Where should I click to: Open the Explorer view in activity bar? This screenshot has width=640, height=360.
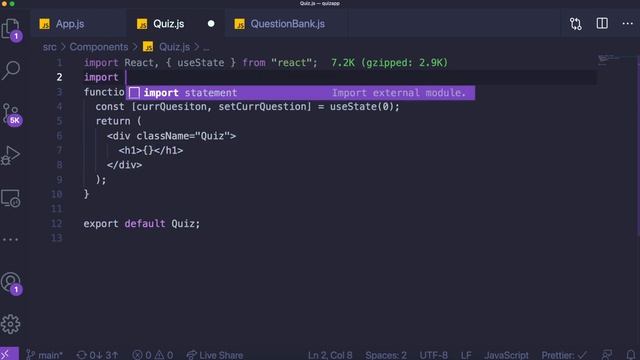(11, 29)
